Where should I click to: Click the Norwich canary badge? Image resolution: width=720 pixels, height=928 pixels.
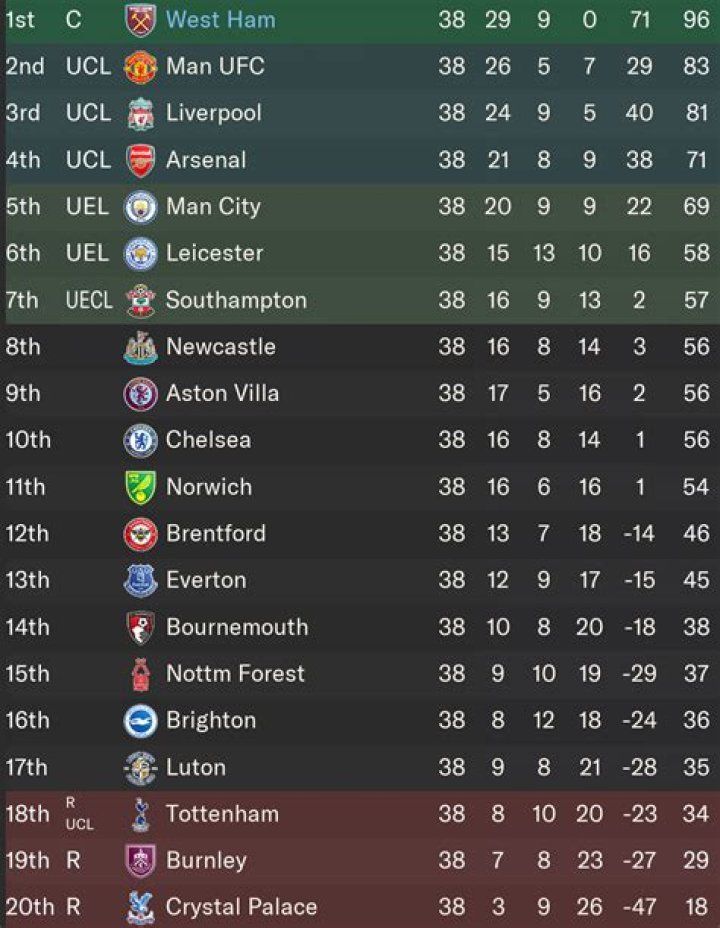(140, 487)
